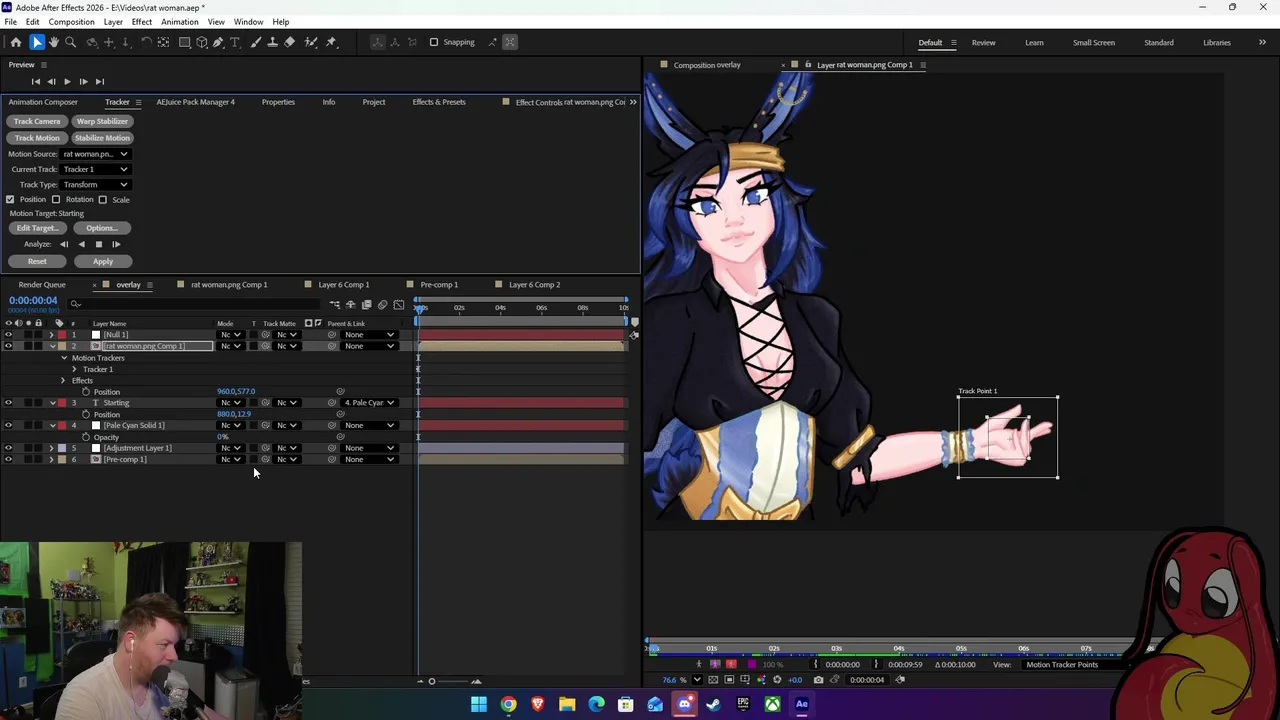1280x720 pixels.
Task: Play the preview
Action: (x=67, y=81)
